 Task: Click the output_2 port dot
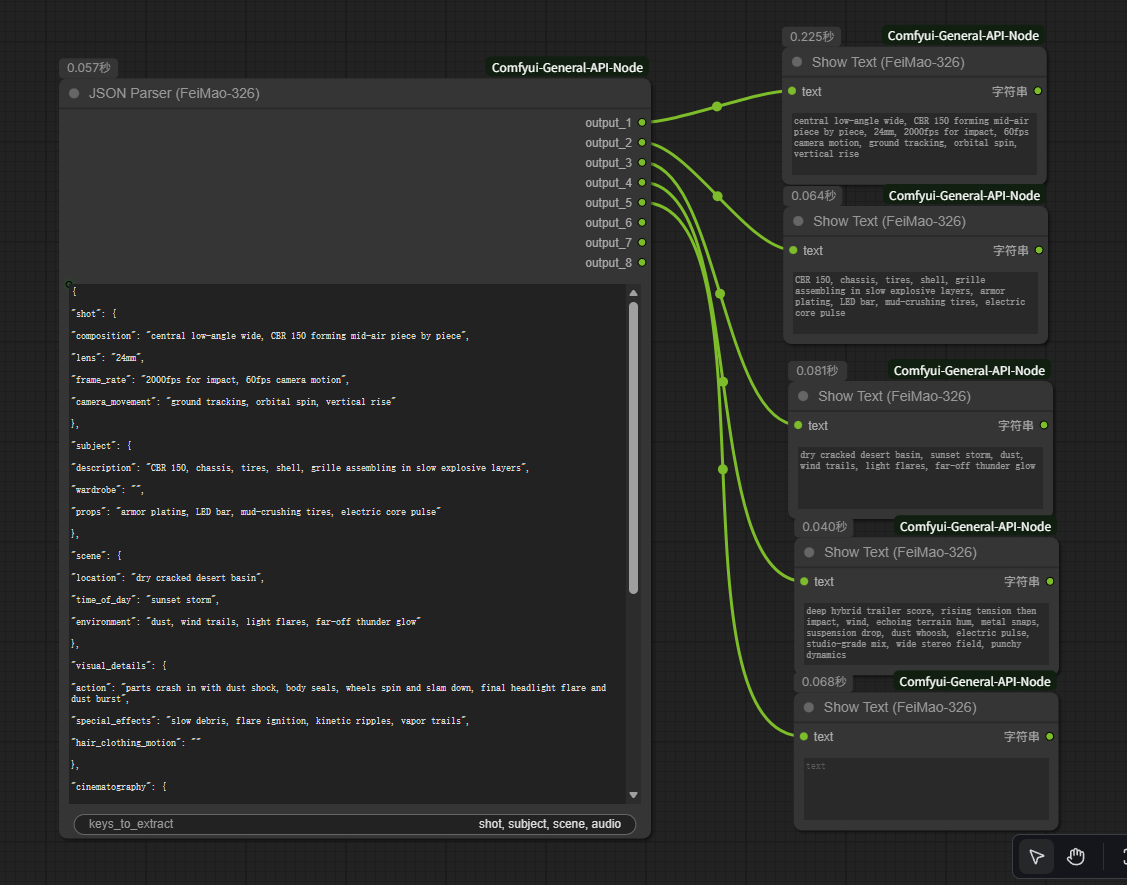642,143
